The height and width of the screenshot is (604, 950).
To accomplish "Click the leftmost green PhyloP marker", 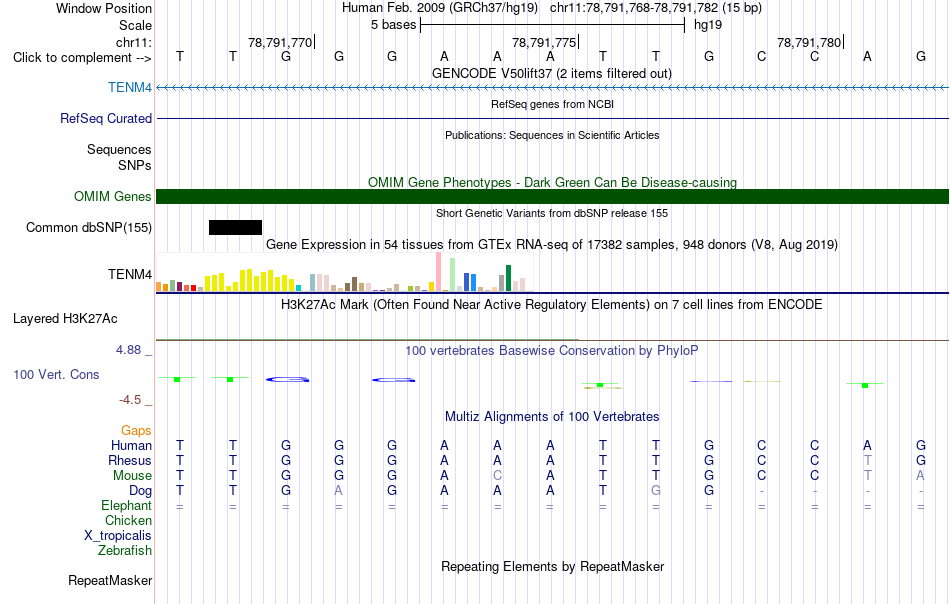I will coord(177,379).
